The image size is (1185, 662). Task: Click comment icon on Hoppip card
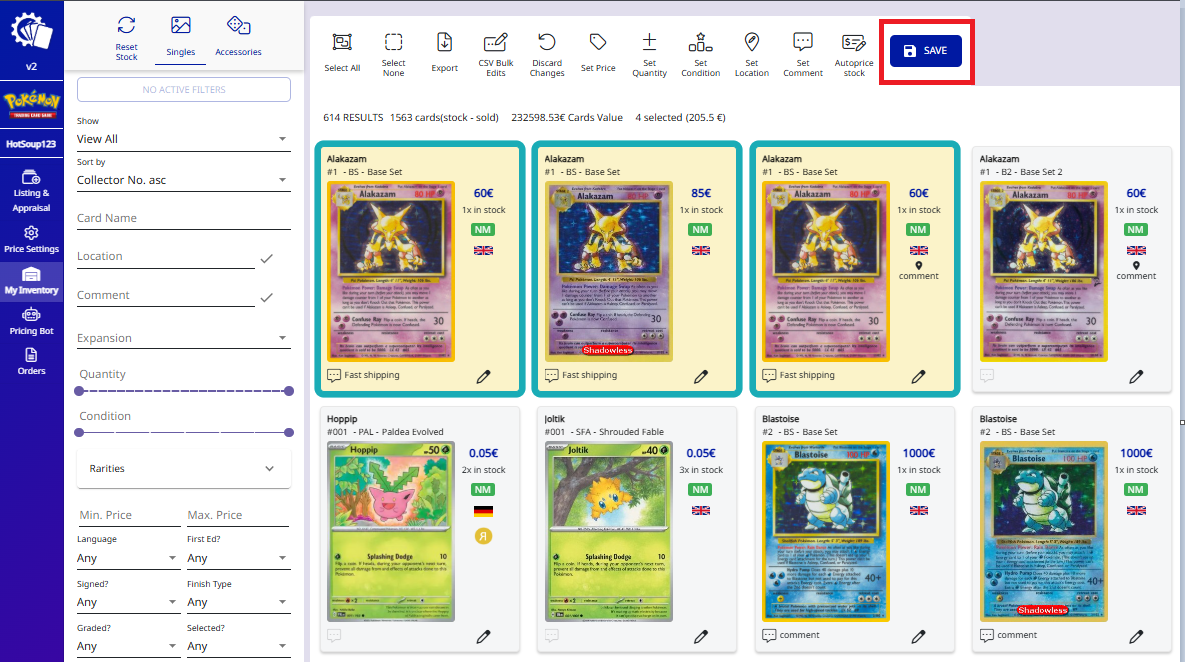pos(334,635)
